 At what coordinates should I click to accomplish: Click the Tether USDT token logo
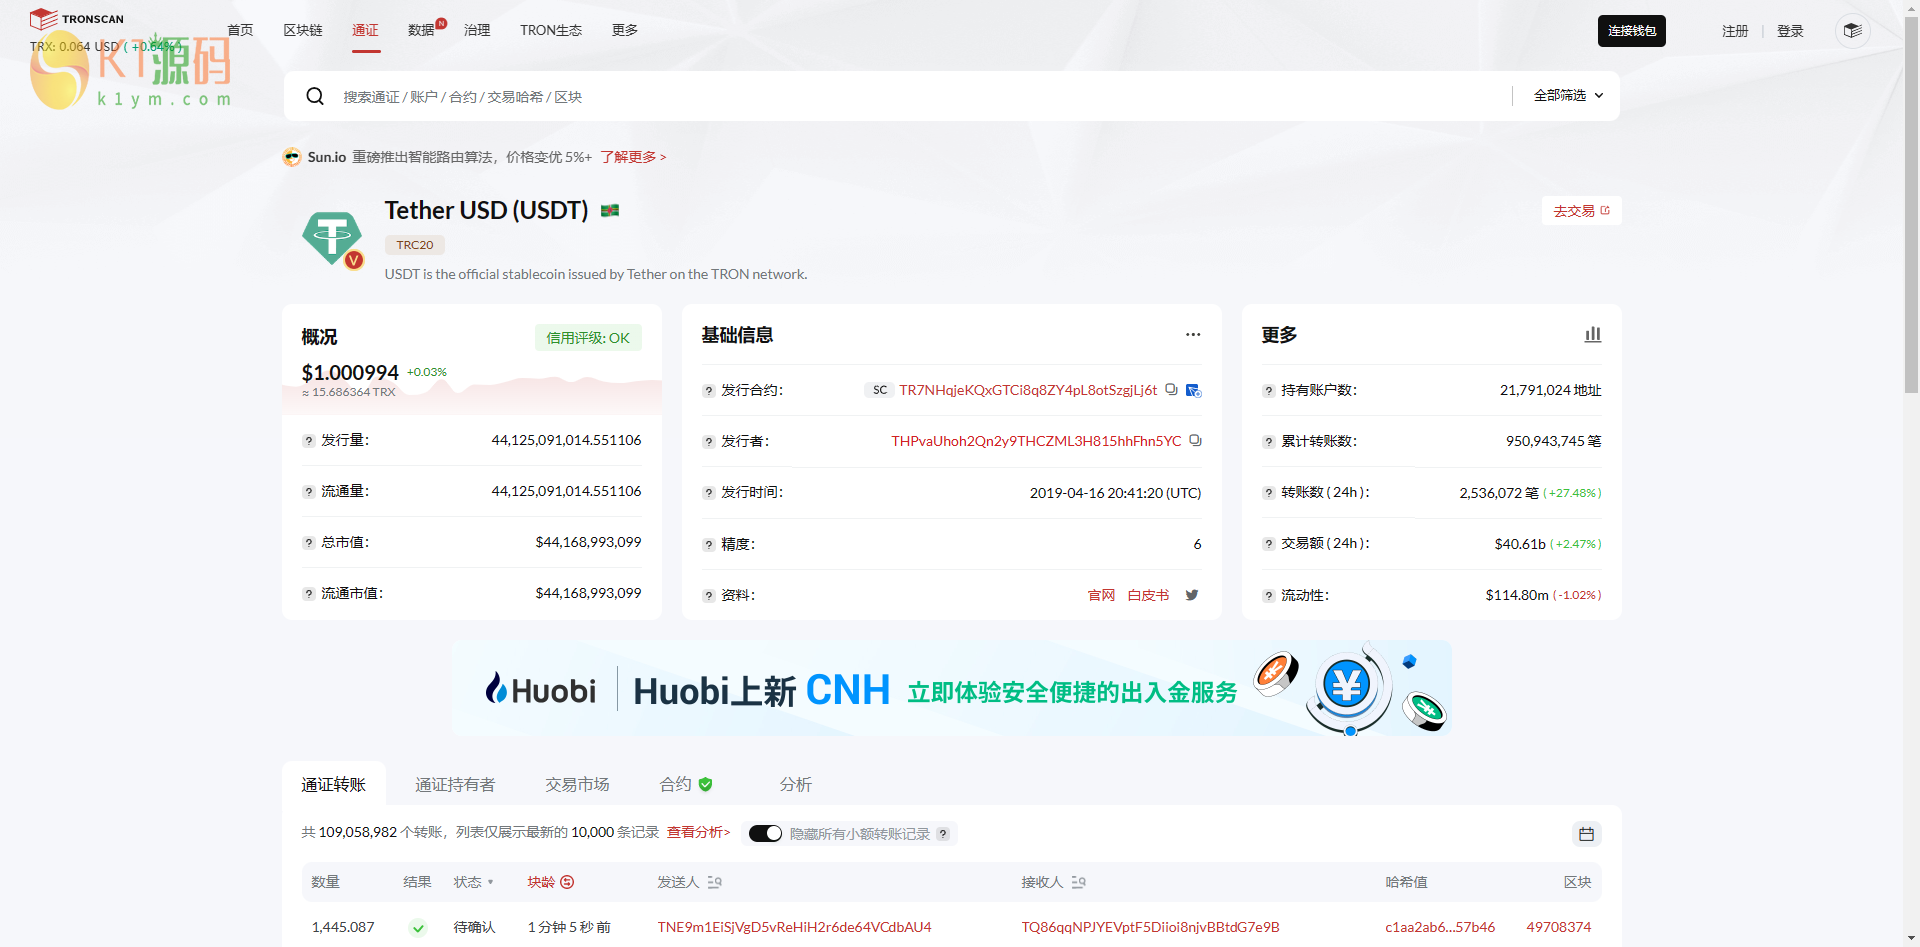(x=332, y=239)
